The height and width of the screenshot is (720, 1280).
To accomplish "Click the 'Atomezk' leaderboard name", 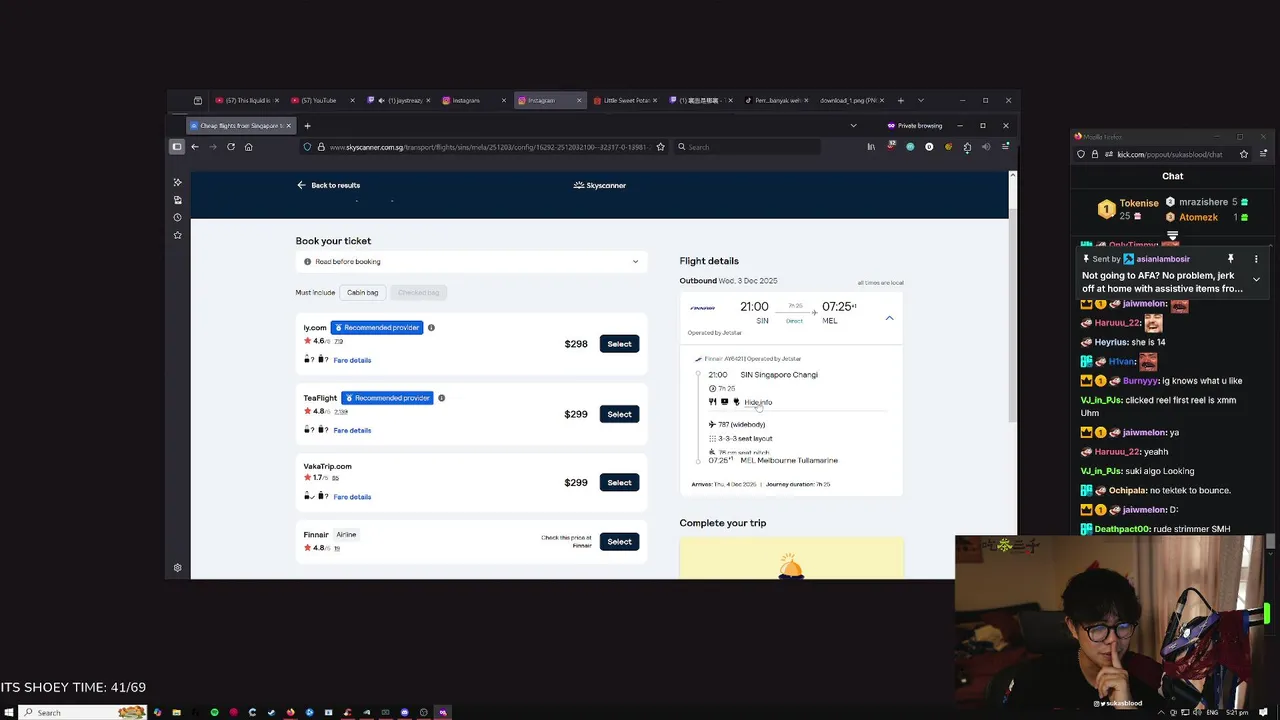I will pos(1198,217).
